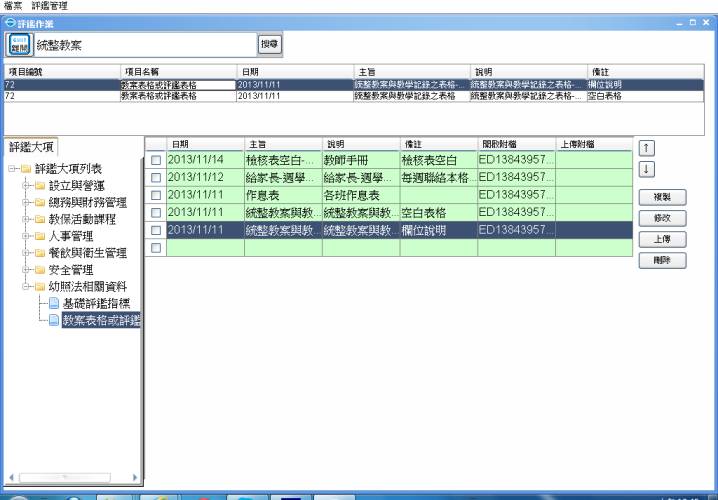This screenshot has height=500, width=718.
Task: Expand the 總務與財務管理 tree node
Action: coord(26,203)
